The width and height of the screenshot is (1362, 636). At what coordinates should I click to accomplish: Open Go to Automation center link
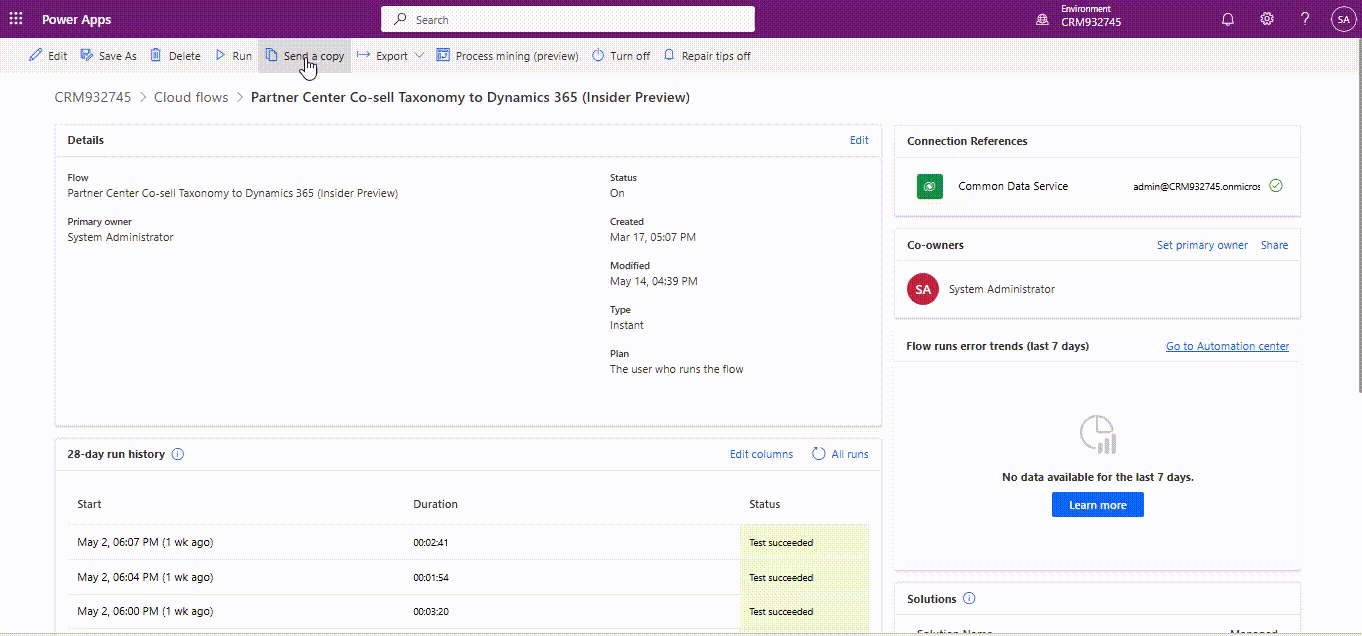click(x=1227, y=346)
